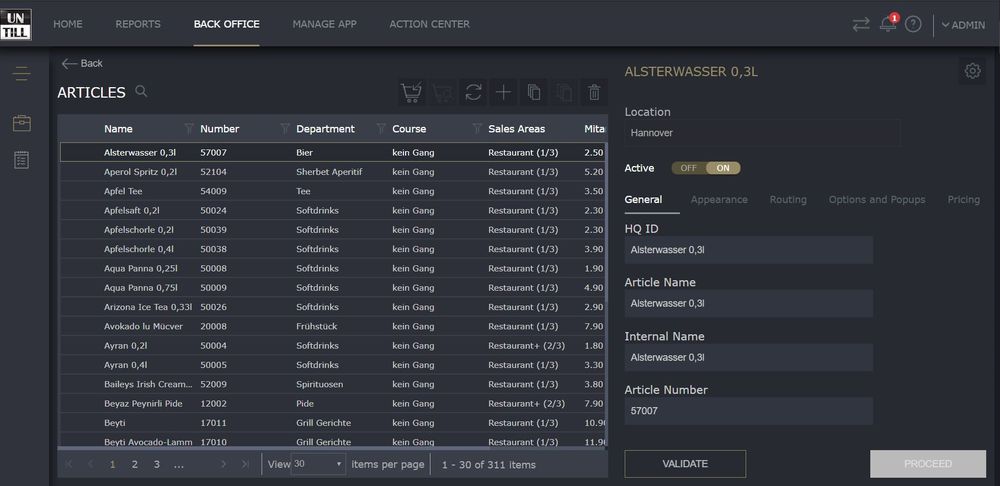Click the delete trash icon
Viewport: 1000px width, 486px height.
[594, 92]
